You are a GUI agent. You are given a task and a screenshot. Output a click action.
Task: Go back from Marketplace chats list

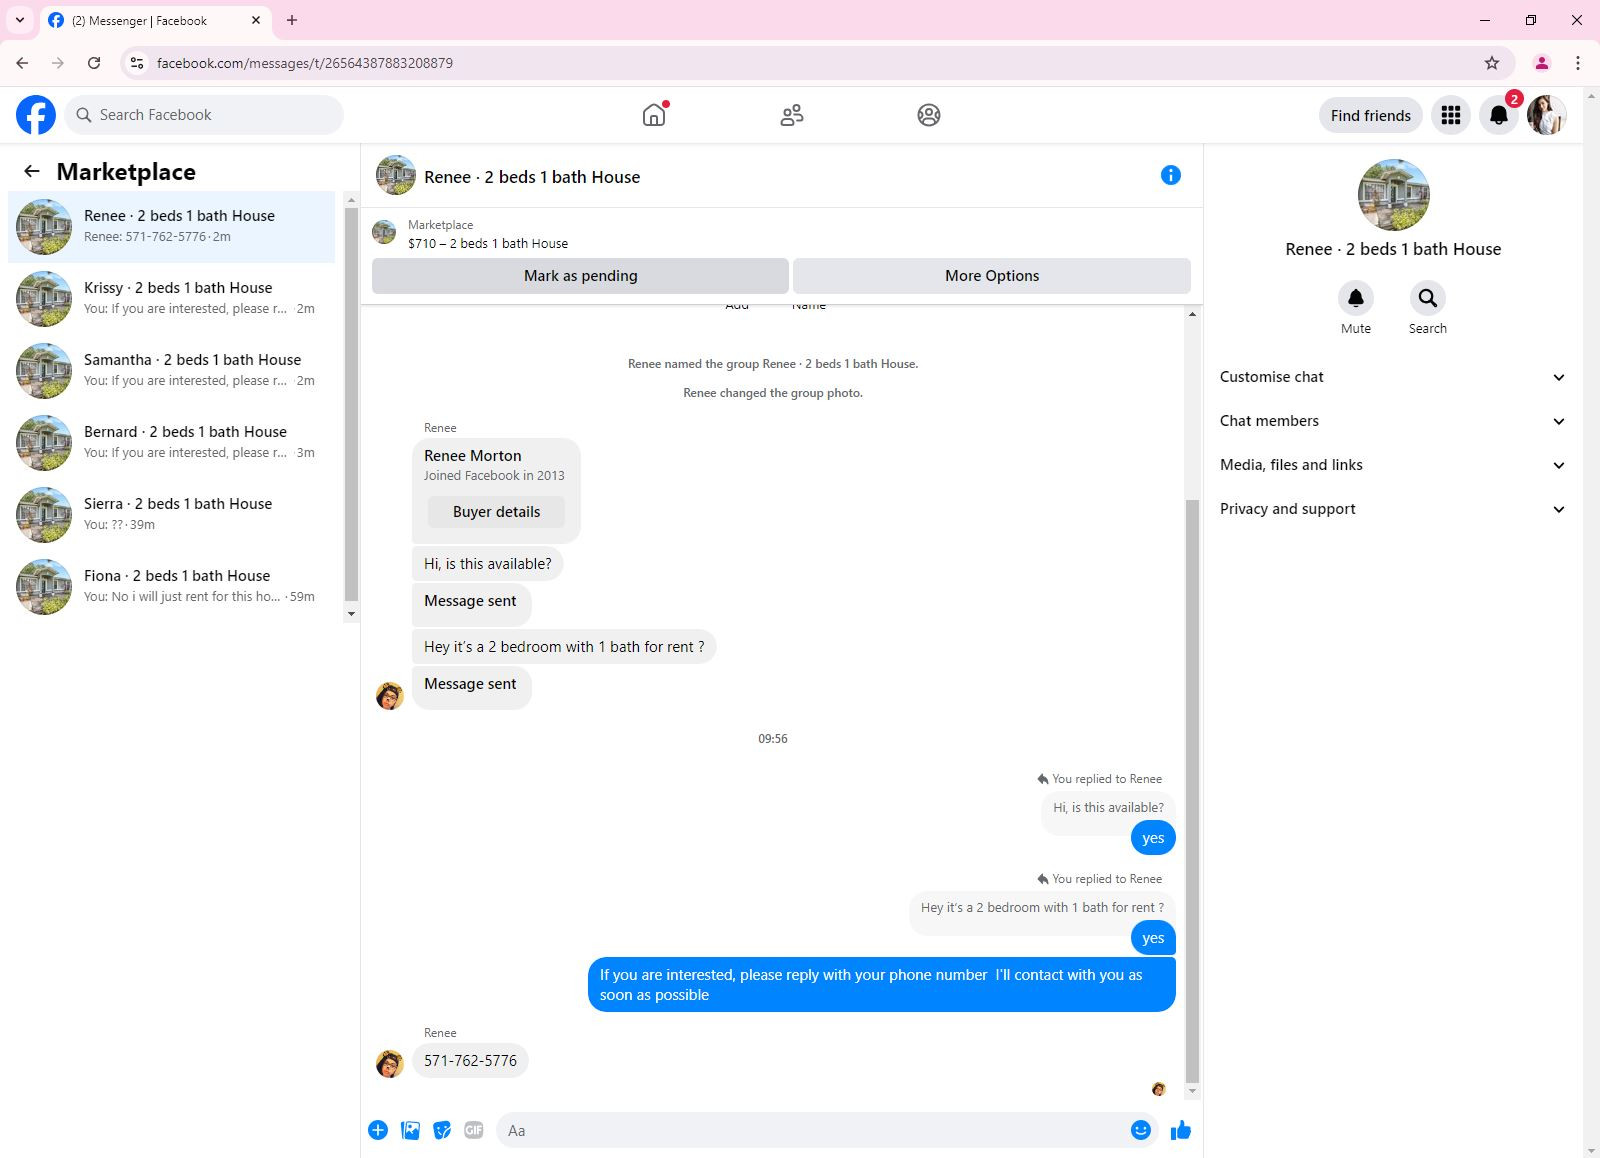[x=32, y=172]
